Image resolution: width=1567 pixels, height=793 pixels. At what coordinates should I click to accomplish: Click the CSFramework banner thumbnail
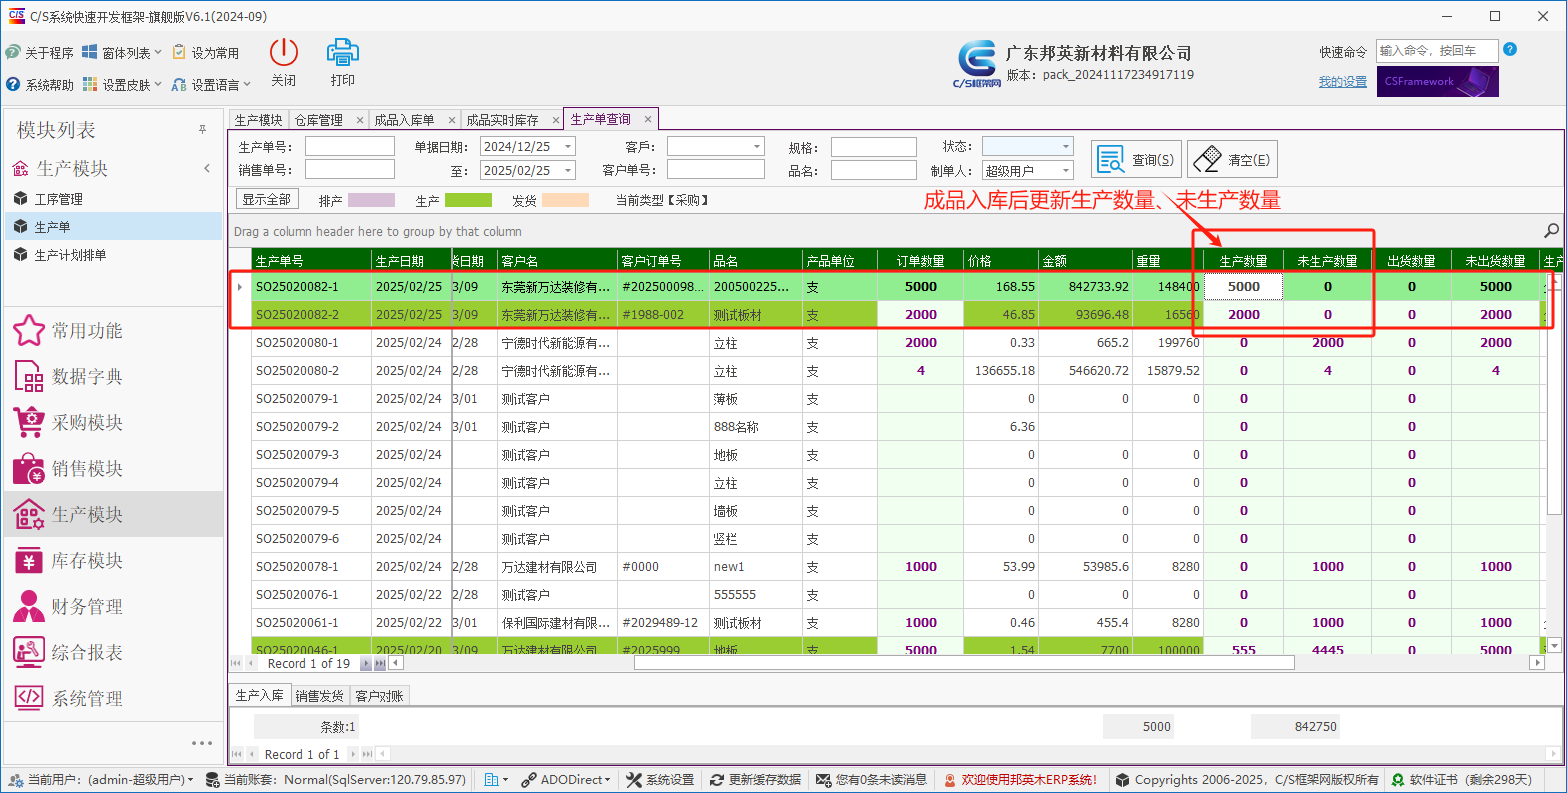pos(1438,82)
